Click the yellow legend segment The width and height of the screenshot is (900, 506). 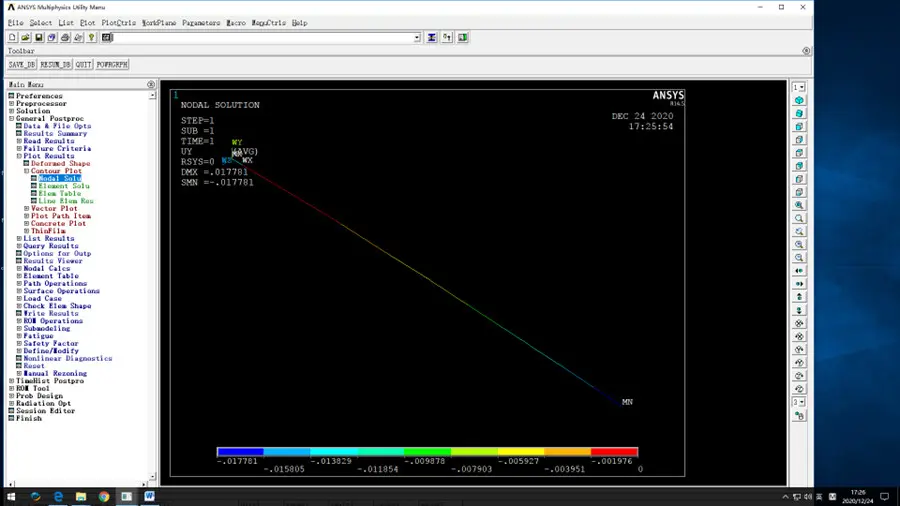coord(521,451)
